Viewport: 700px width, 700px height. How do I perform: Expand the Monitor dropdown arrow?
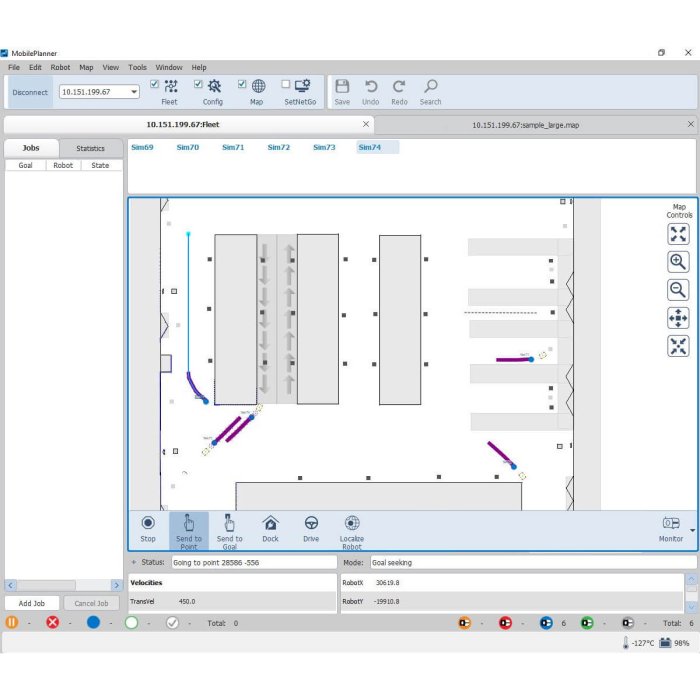pyautogui.click(x=692, y=529)
